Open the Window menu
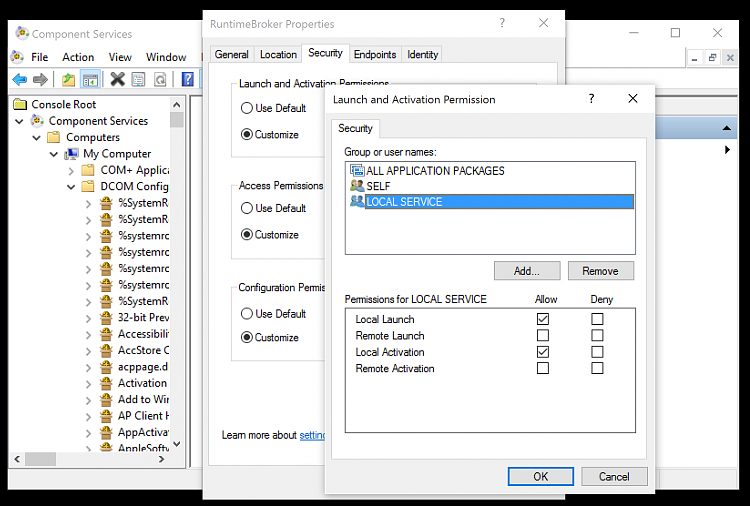Image resolution: width=750 pixels, height=506 pixels. click(x=166, y=57)
